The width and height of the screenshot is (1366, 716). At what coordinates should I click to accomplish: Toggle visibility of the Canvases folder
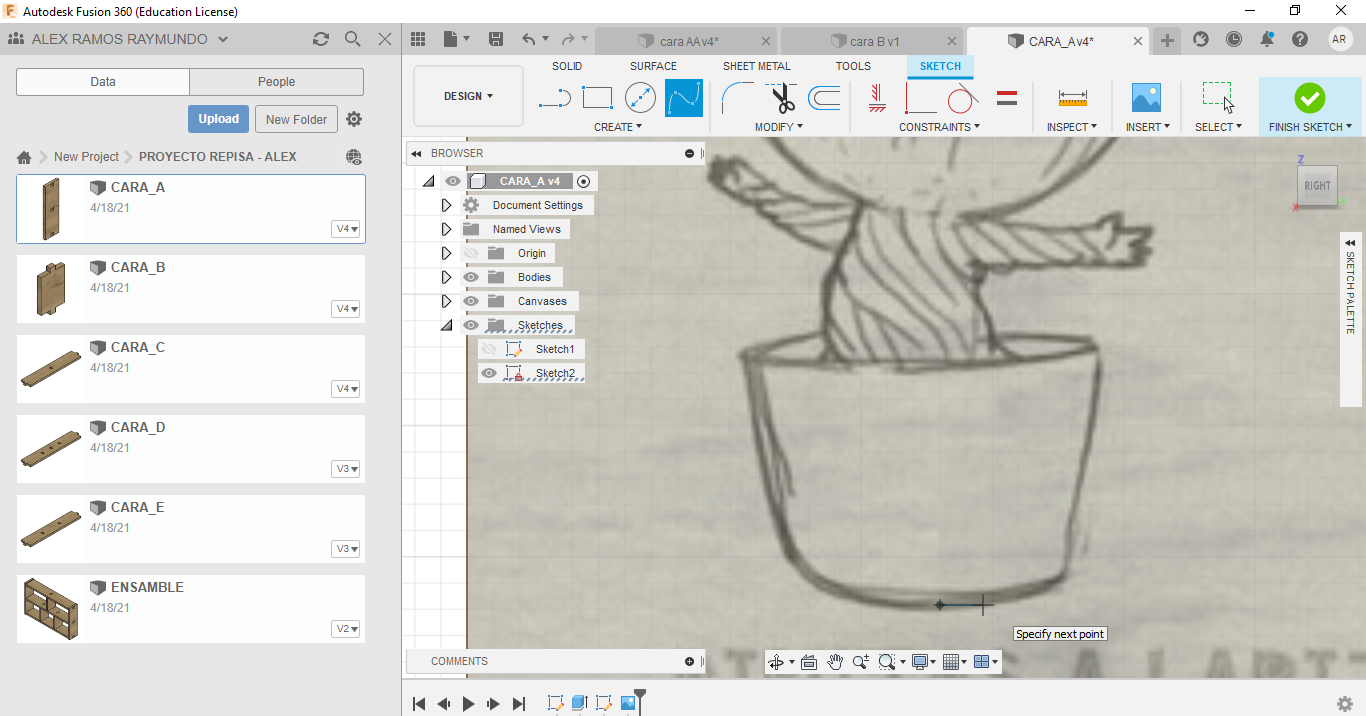click(470, 301)
